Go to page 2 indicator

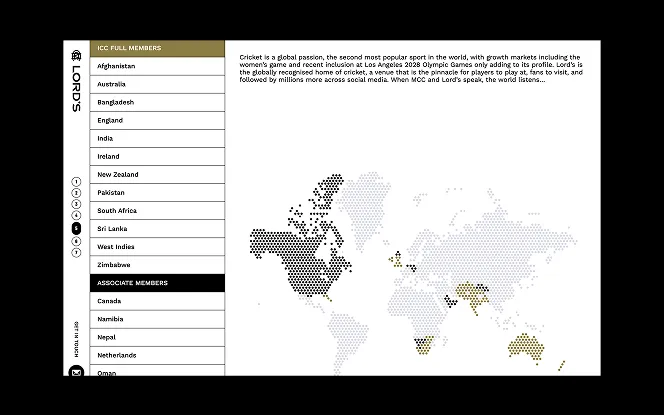point(76,193)
